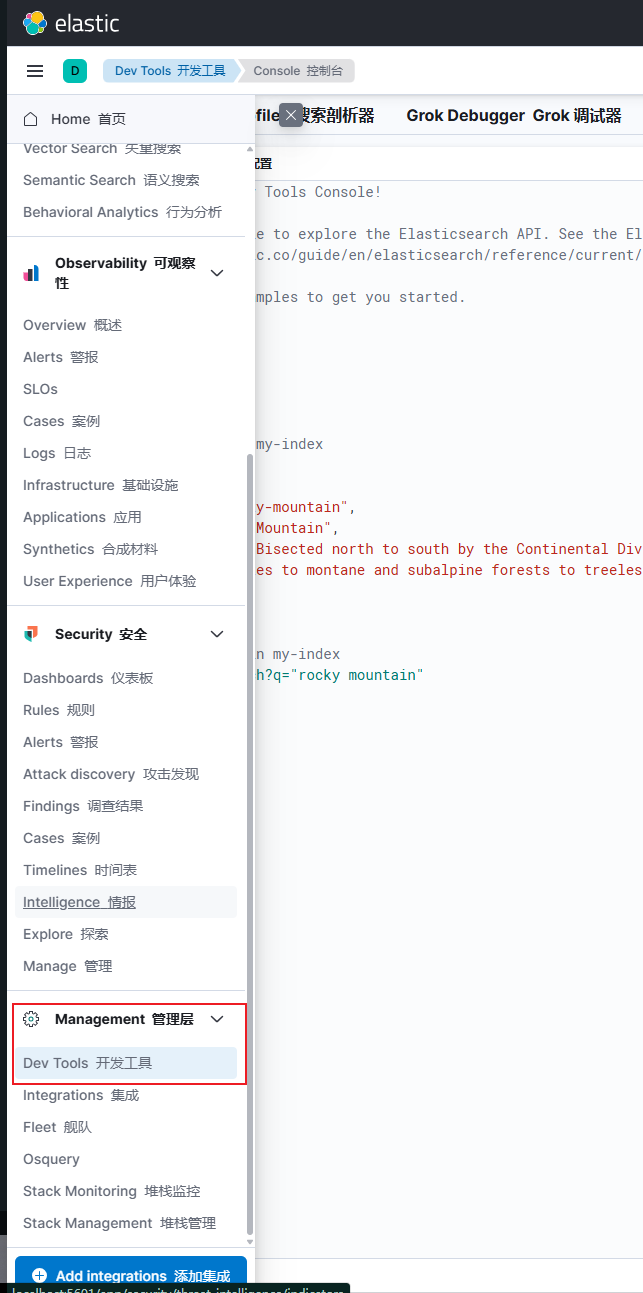Screen dimensions: 643x1293
Task: Collapse the Security section chevron
Action: coord(217,634)
